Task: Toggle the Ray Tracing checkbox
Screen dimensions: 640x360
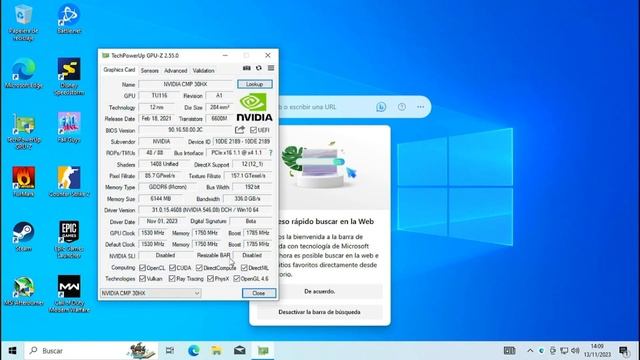Action: pos(172,278)
